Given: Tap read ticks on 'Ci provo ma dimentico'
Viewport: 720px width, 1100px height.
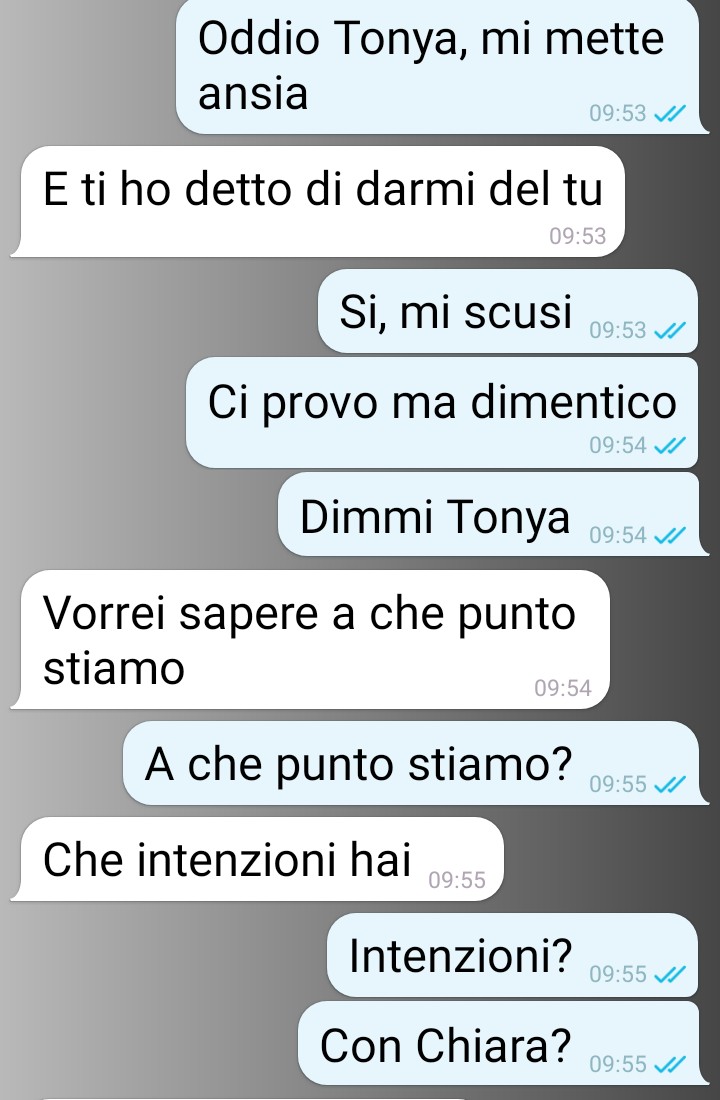Looking at the screenshot, I should pyautogui.click(x=669, y=445).
